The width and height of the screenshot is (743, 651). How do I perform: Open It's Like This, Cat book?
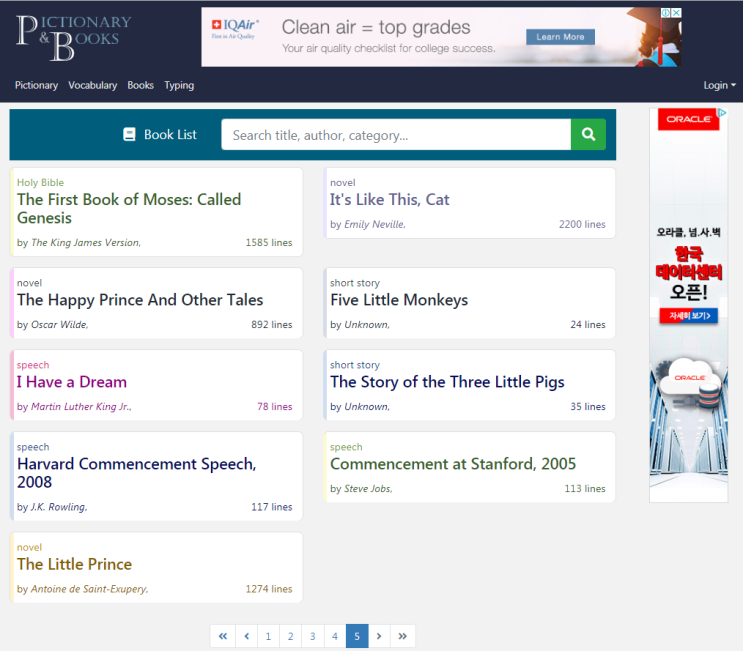tap(390, 199)
